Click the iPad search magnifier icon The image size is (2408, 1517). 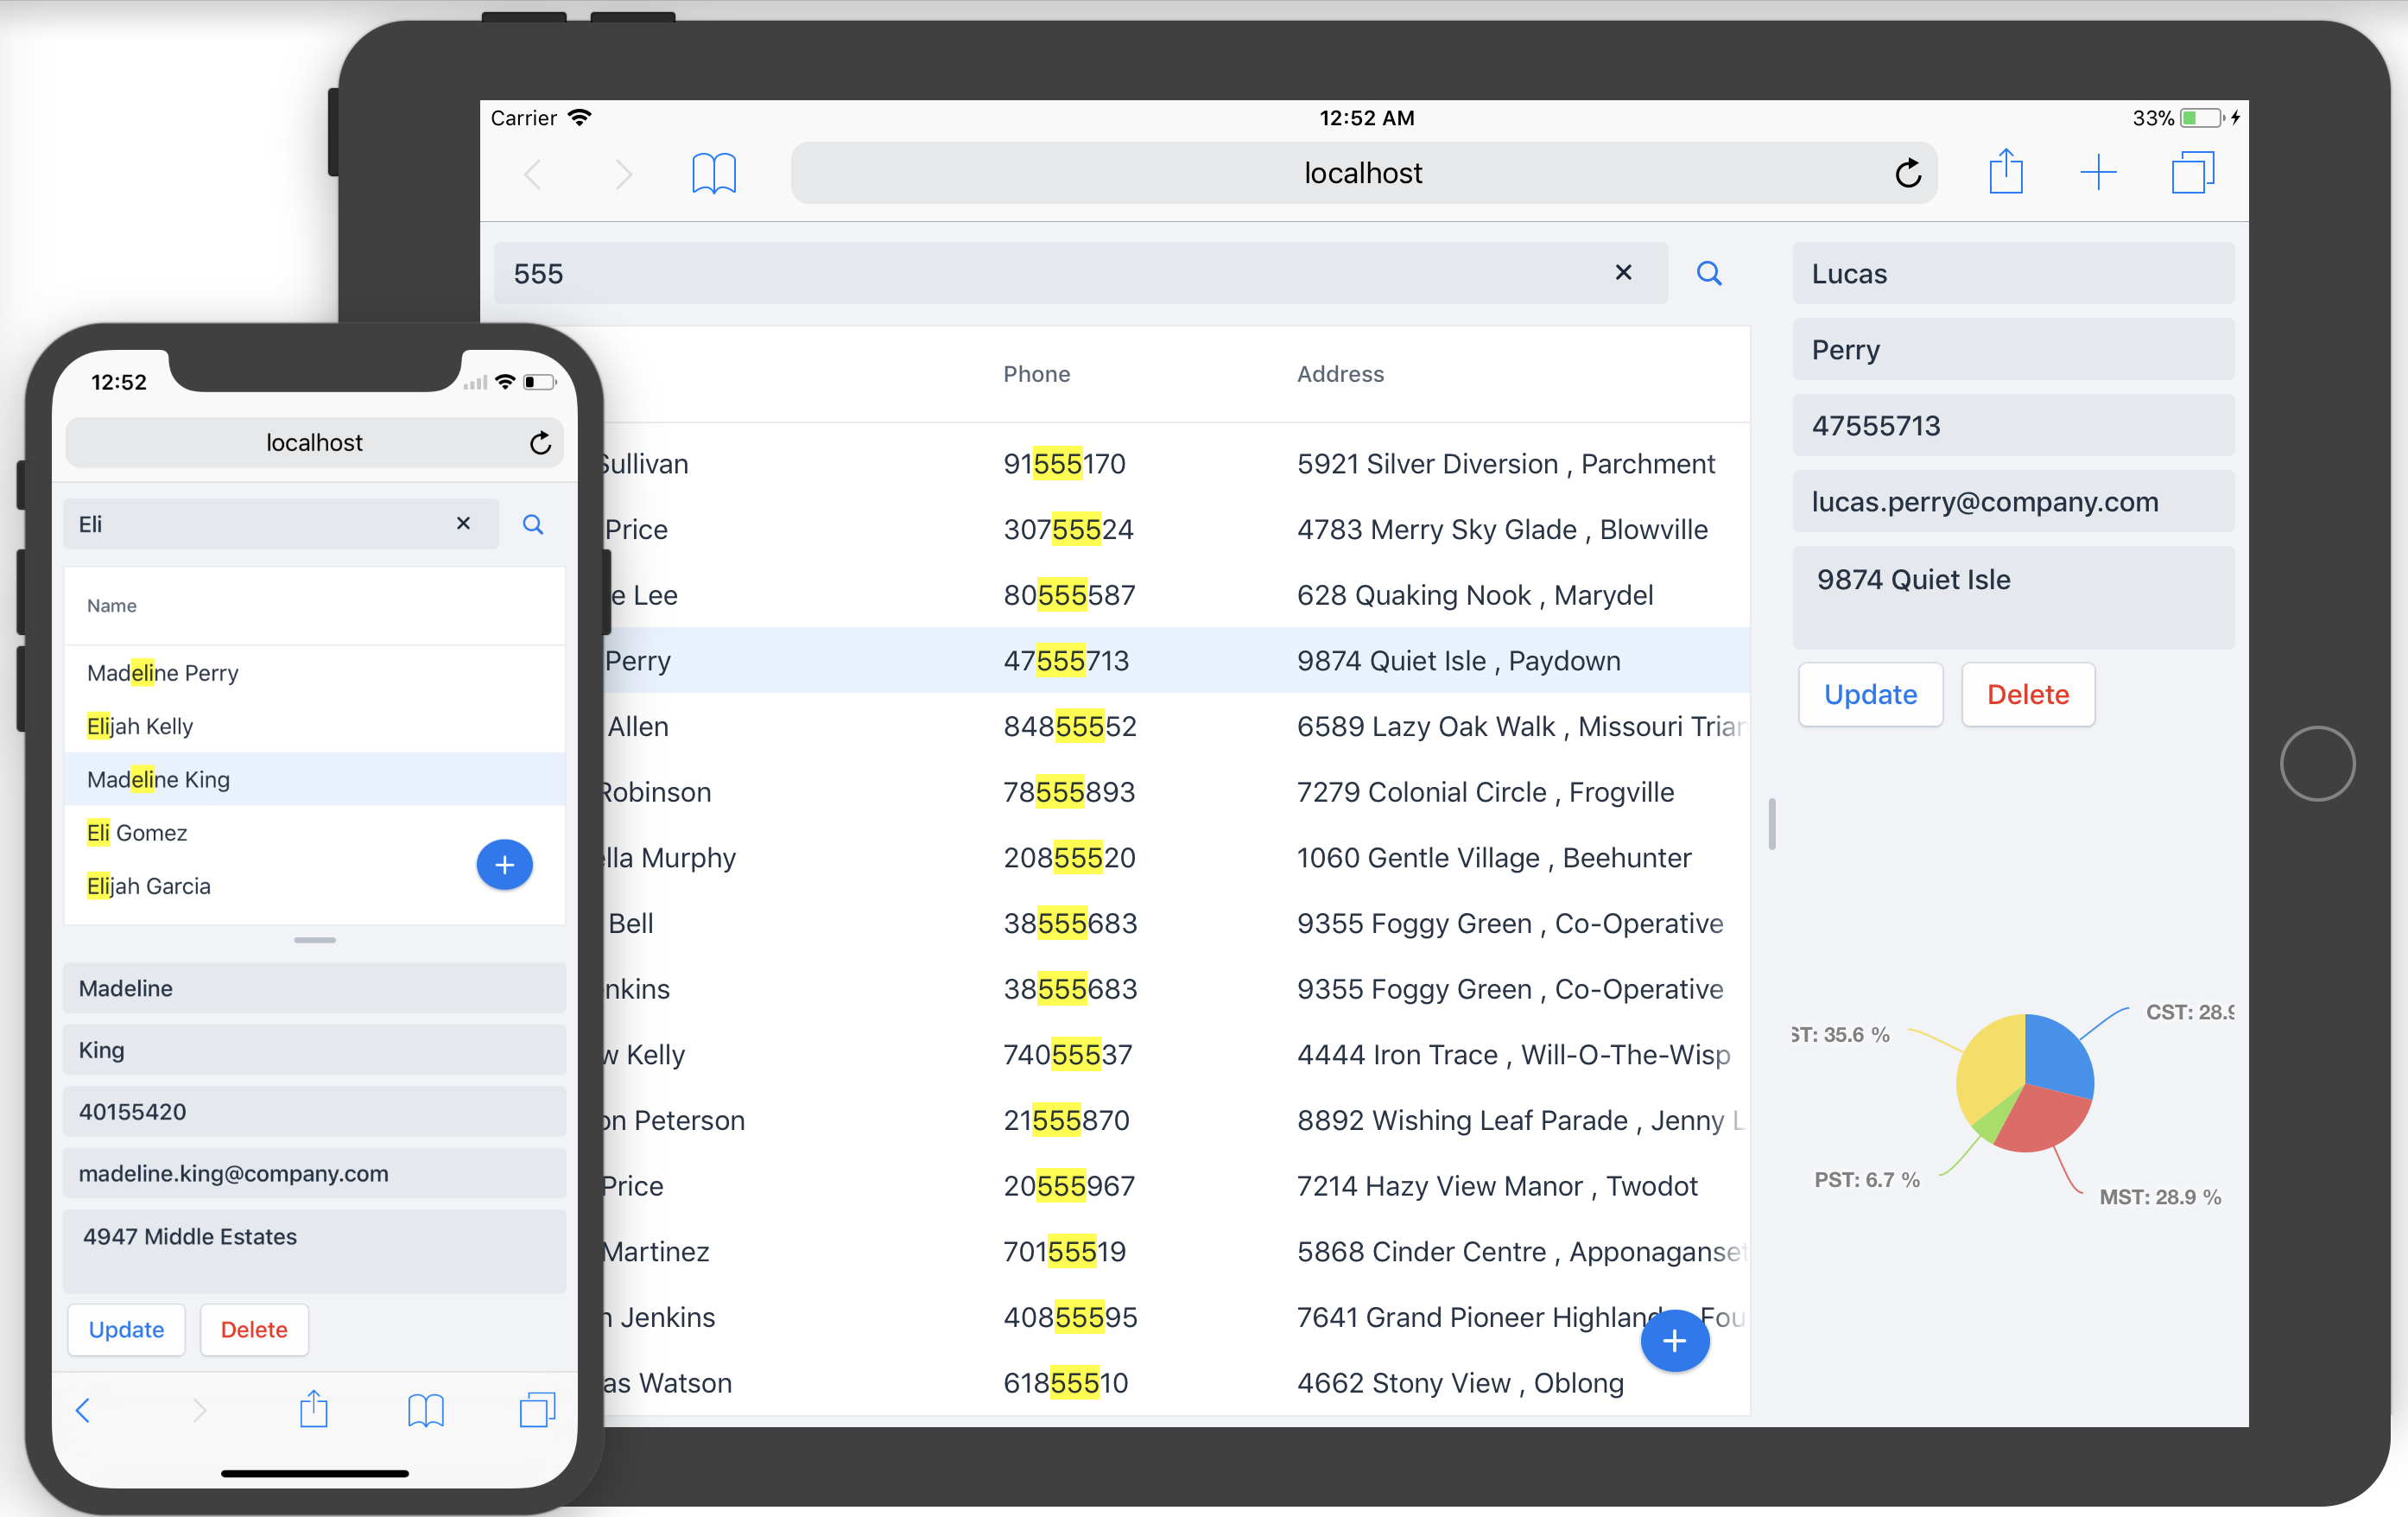tap(1708, 273)
